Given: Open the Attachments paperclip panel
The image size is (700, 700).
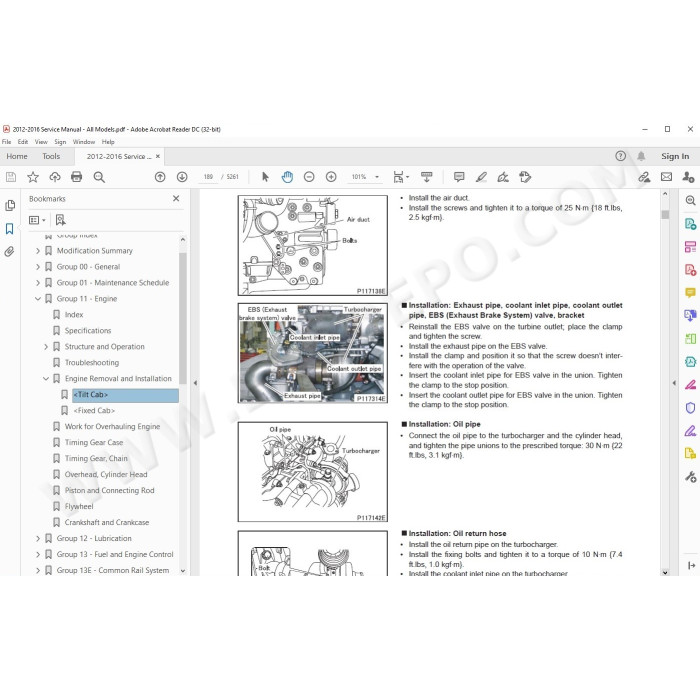Looking at the screenshot, I should pyautogui.click(x=10, y=252).
